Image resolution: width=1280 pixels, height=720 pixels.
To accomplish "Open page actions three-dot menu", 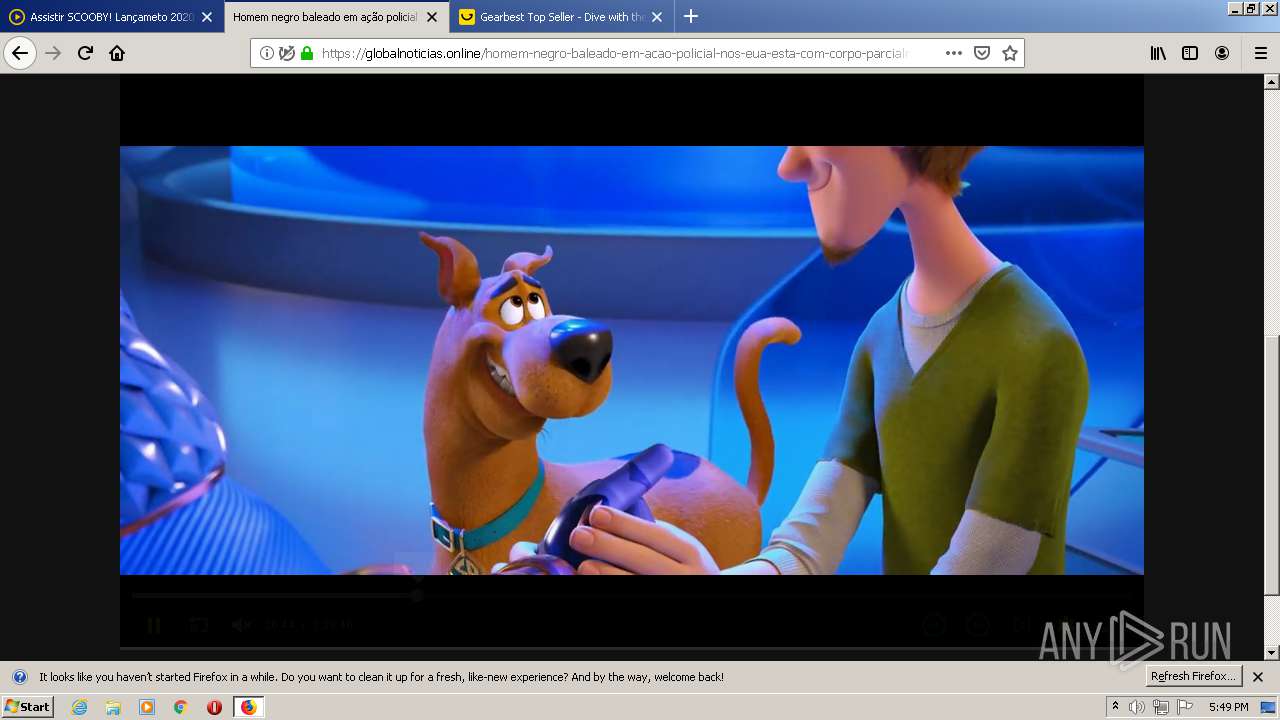I will [x=954, y=53].
